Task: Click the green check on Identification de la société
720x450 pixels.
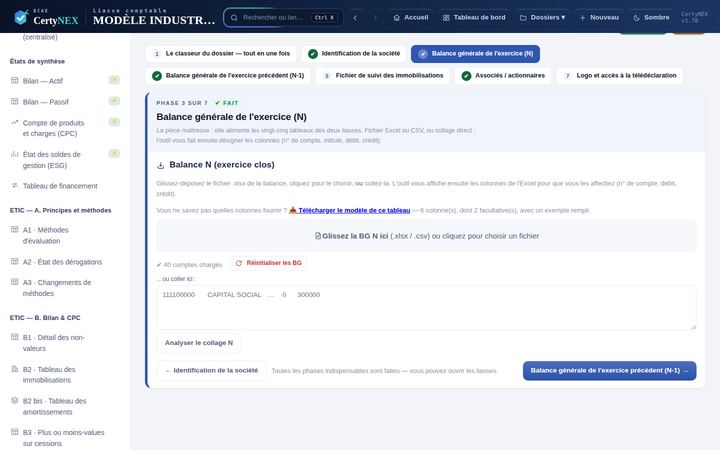Action: click(313, 54)
